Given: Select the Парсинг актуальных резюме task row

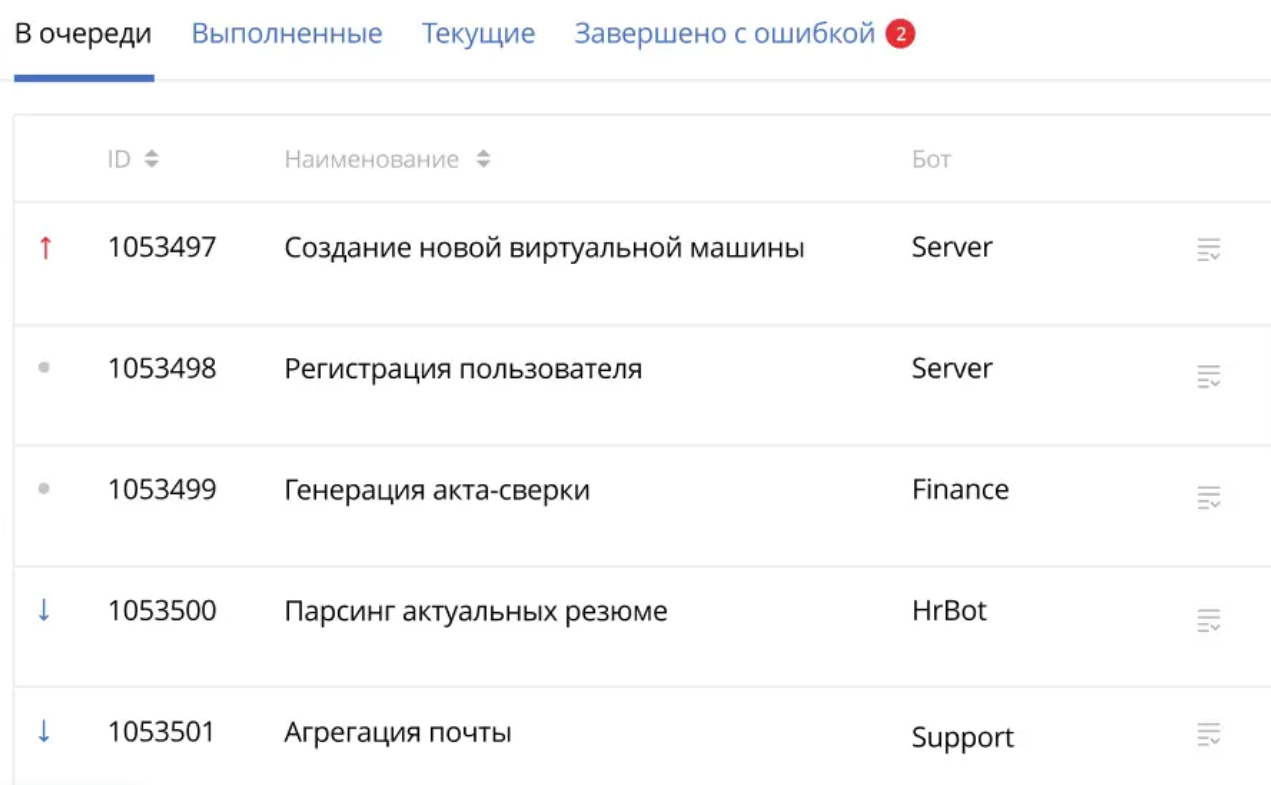Looking at the screenshot, I should pos(475,611).
